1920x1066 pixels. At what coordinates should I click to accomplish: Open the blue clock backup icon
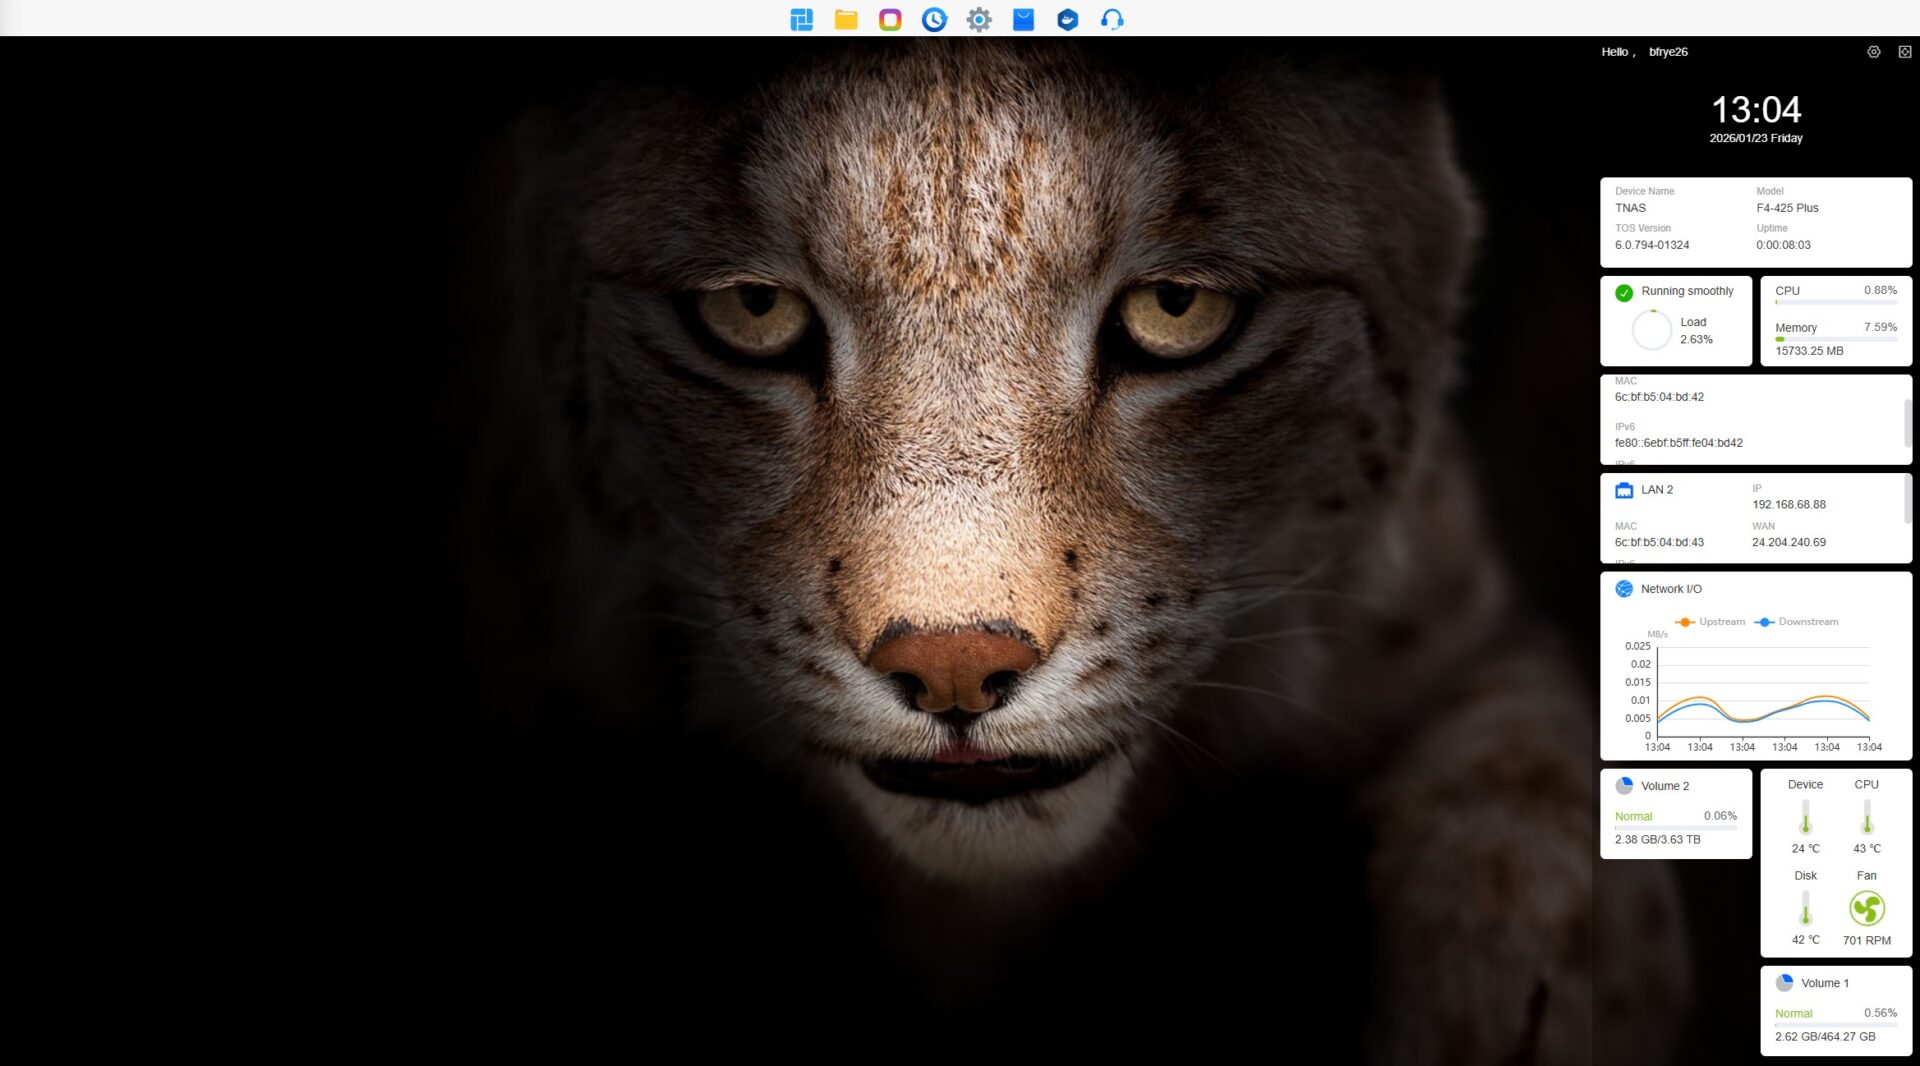pyautogui.click(x=934, y=19)
